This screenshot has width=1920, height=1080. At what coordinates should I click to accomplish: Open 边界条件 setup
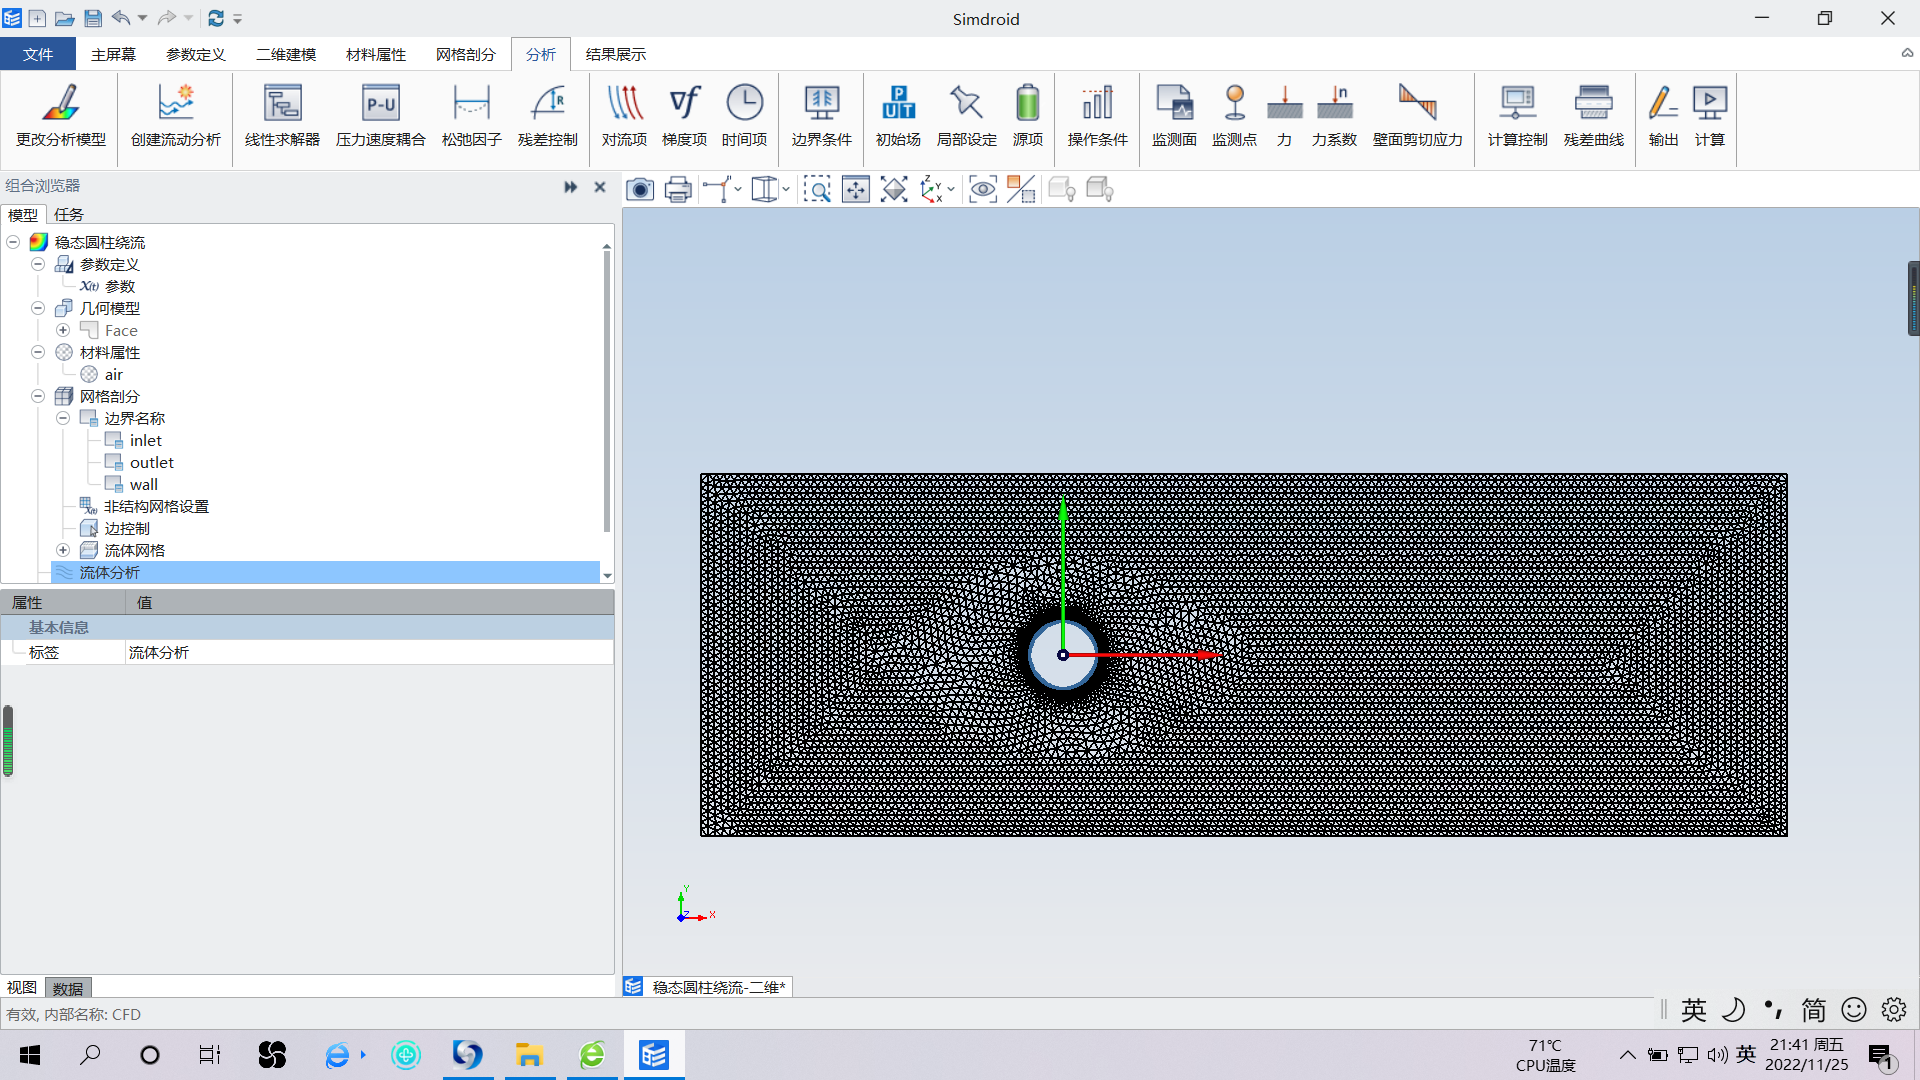click(x=821, y=116)
